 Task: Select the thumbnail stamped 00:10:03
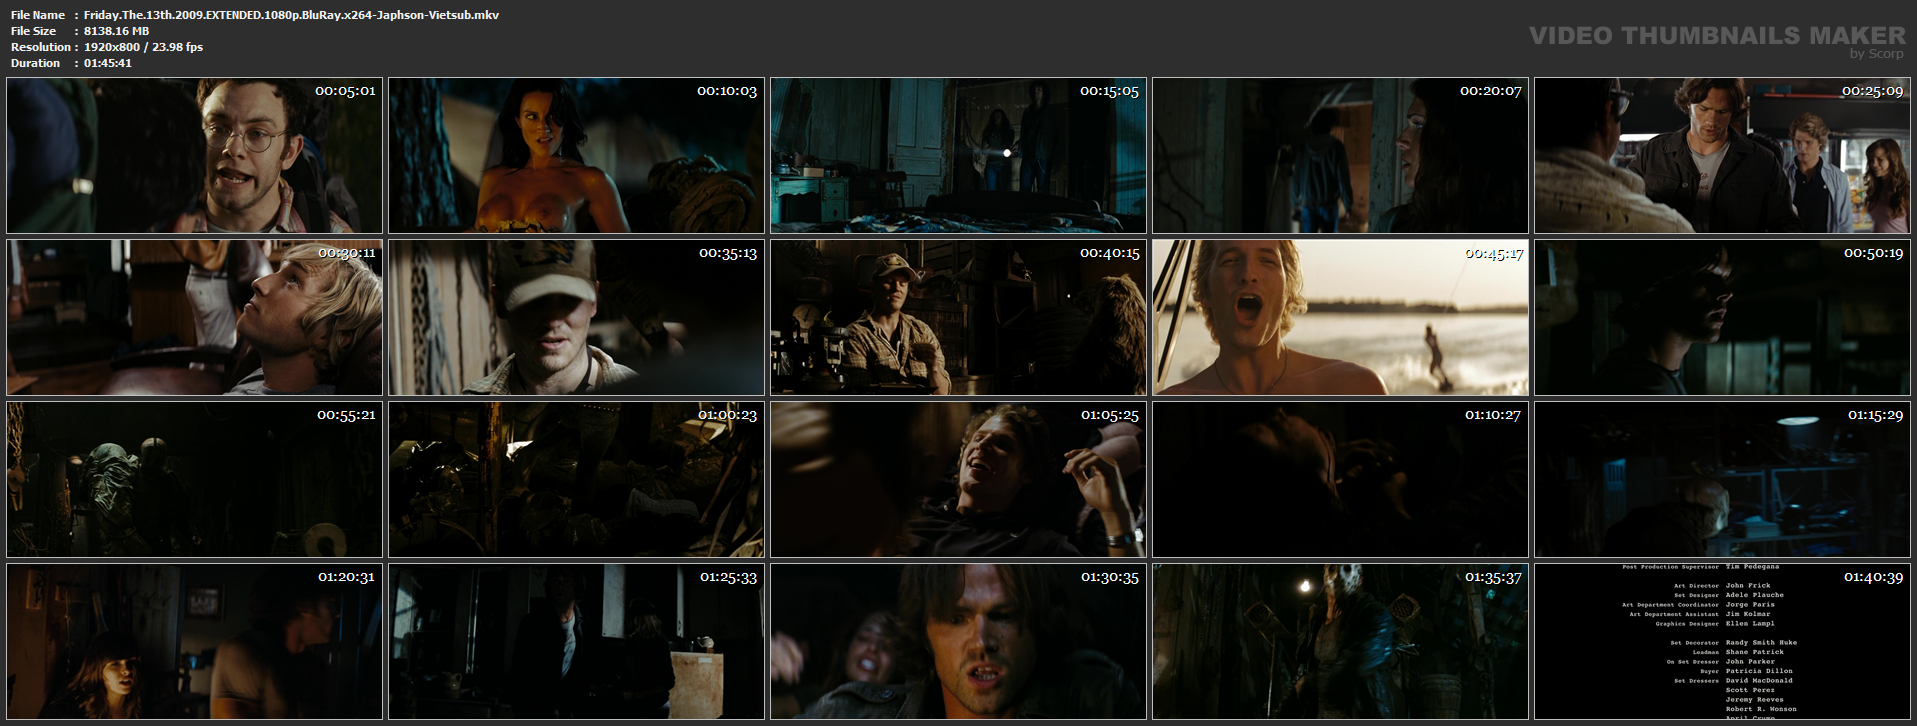click(x=576, y=155)
